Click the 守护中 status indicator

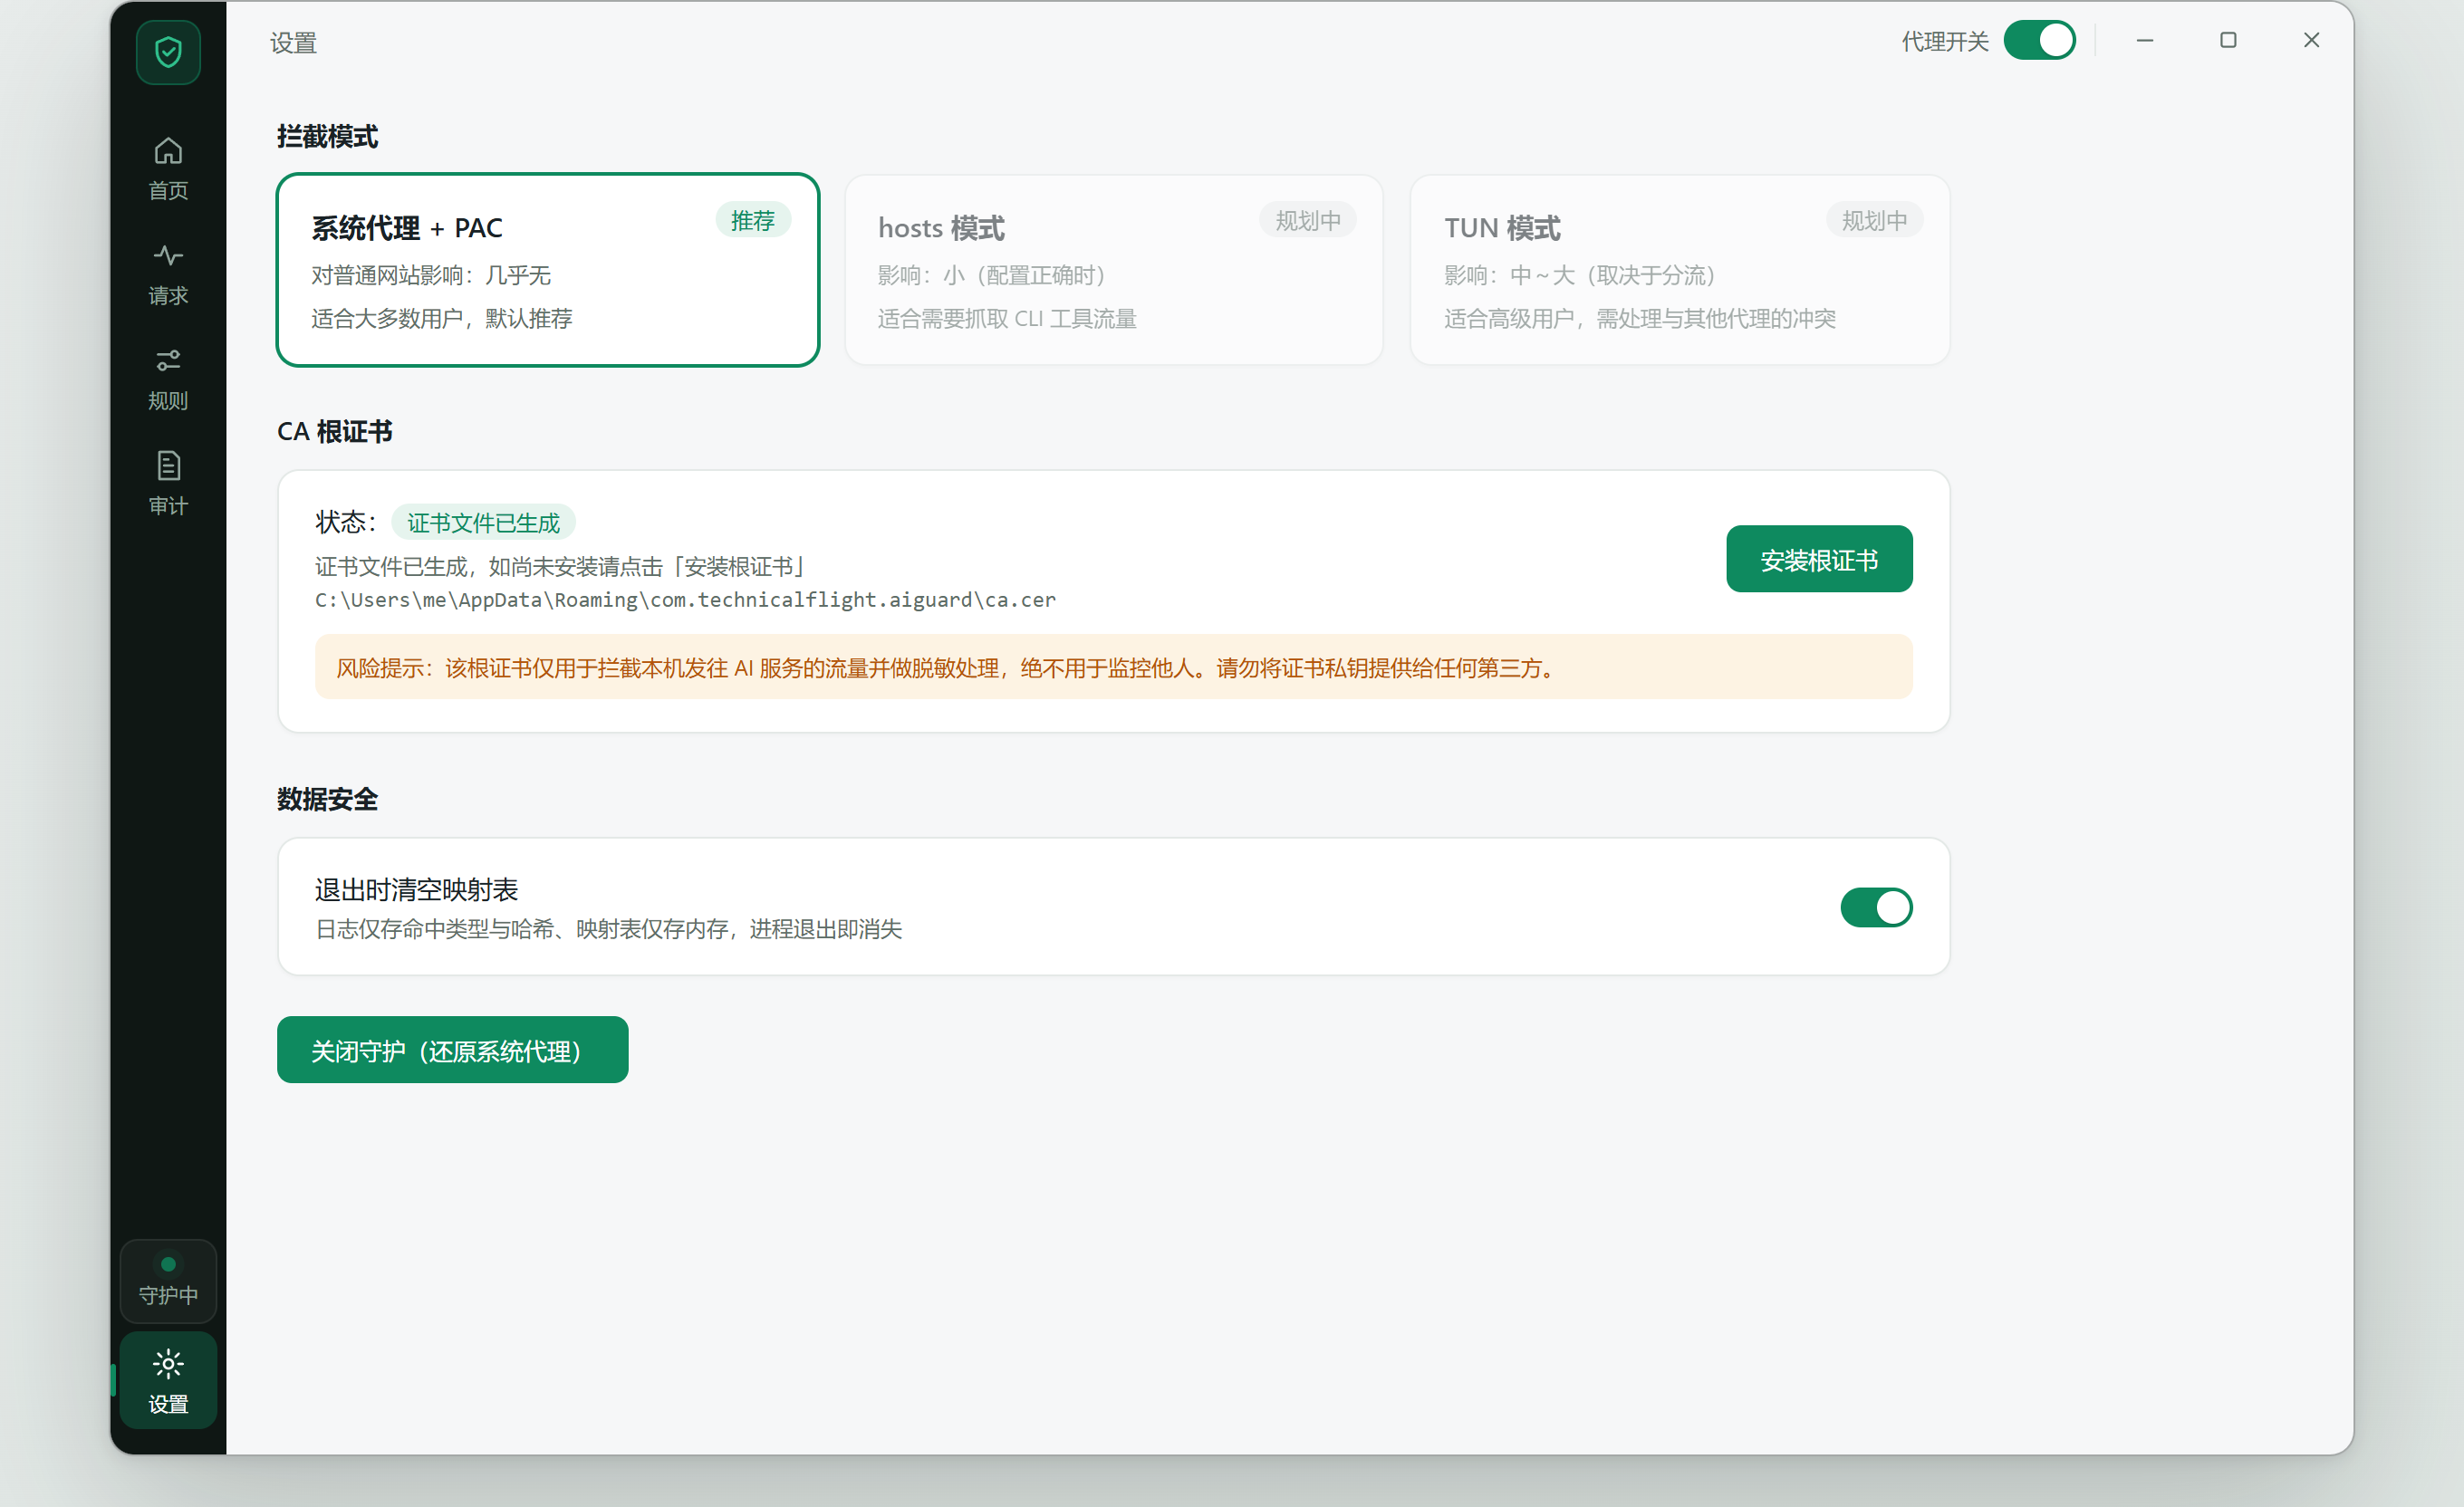[168, 1281]
